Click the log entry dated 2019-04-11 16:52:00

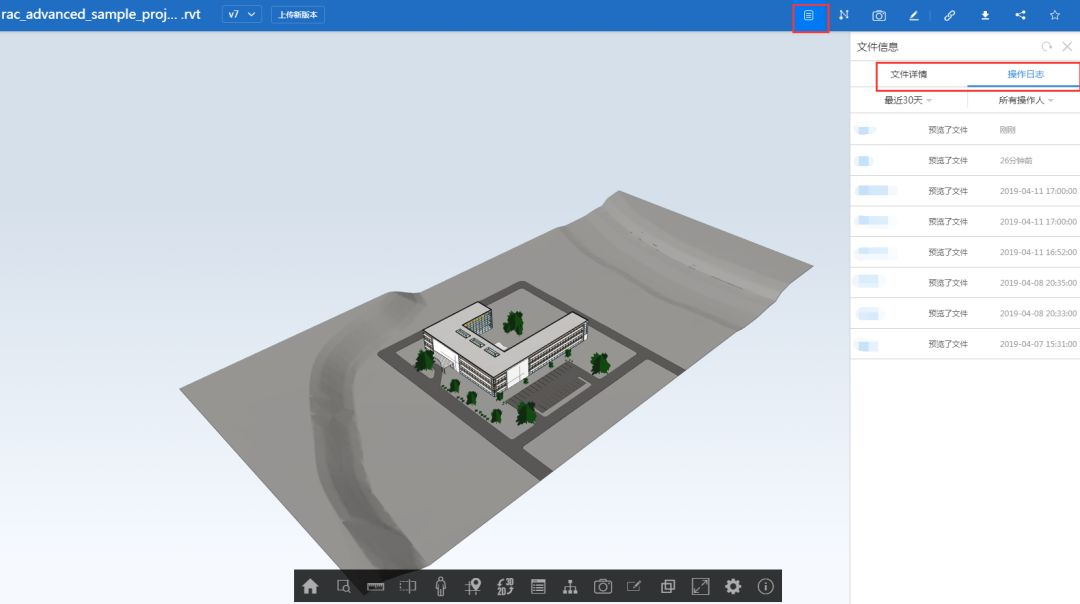pyautogui.click(x=965, y=252)
